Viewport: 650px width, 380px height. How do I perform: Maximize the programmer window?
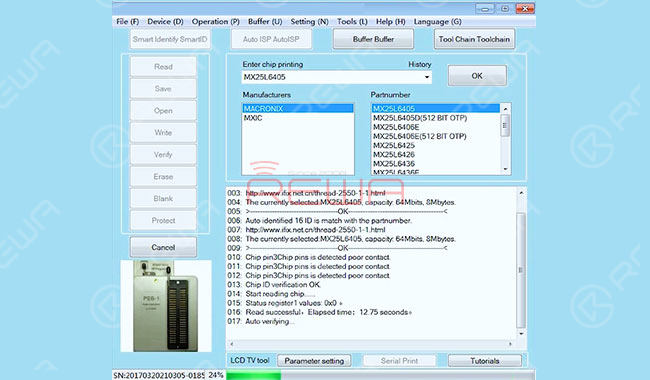point(504,8)
